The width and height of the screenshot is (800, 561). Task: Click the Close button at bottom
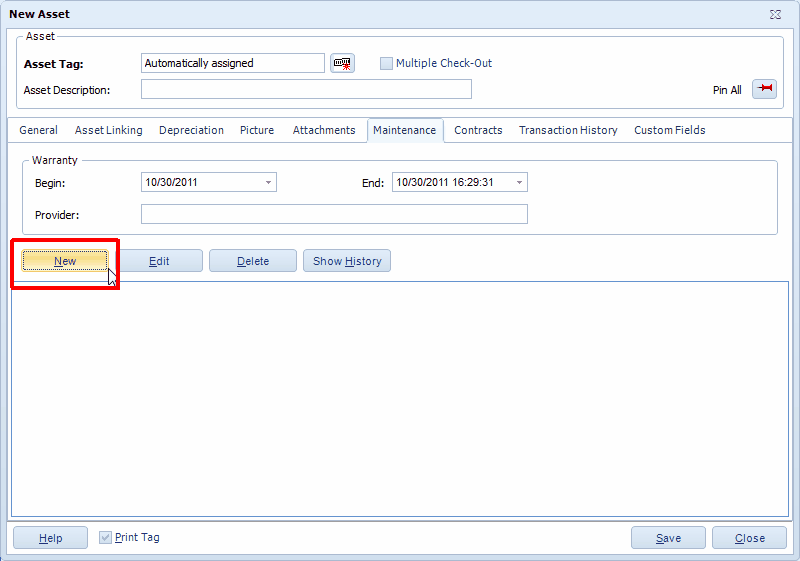point(749,538)
